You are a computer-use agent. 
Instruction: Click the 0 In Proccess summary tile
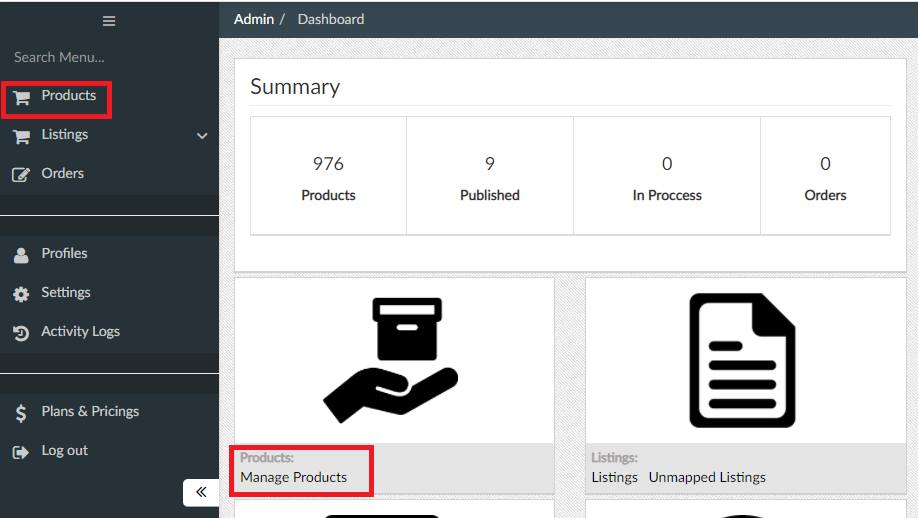(667, 176)
